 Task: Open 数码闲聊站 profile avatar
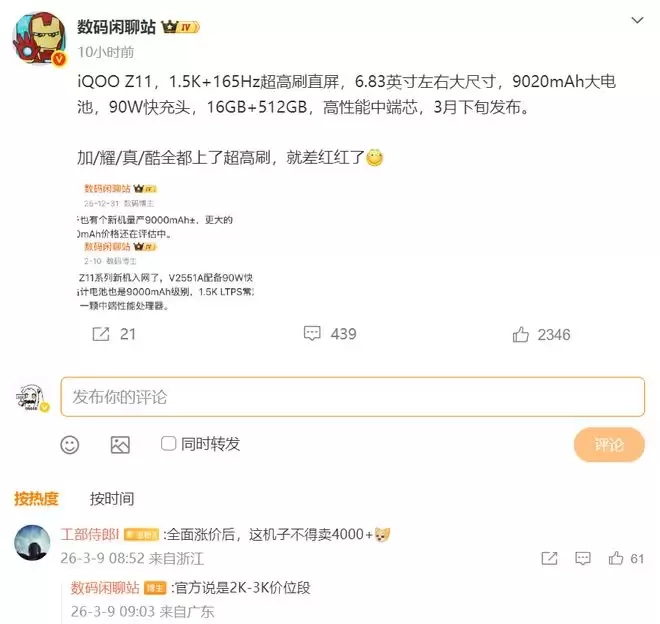(x=40, y=38)
